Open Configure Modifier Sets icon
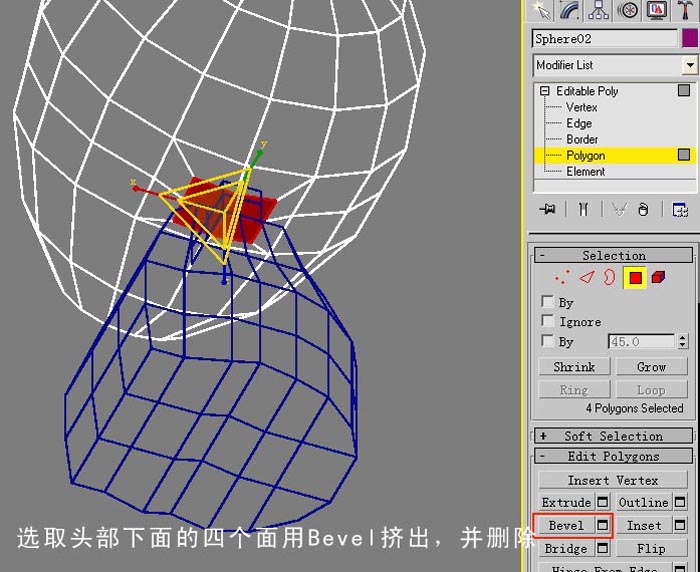 tap(680, 209)
